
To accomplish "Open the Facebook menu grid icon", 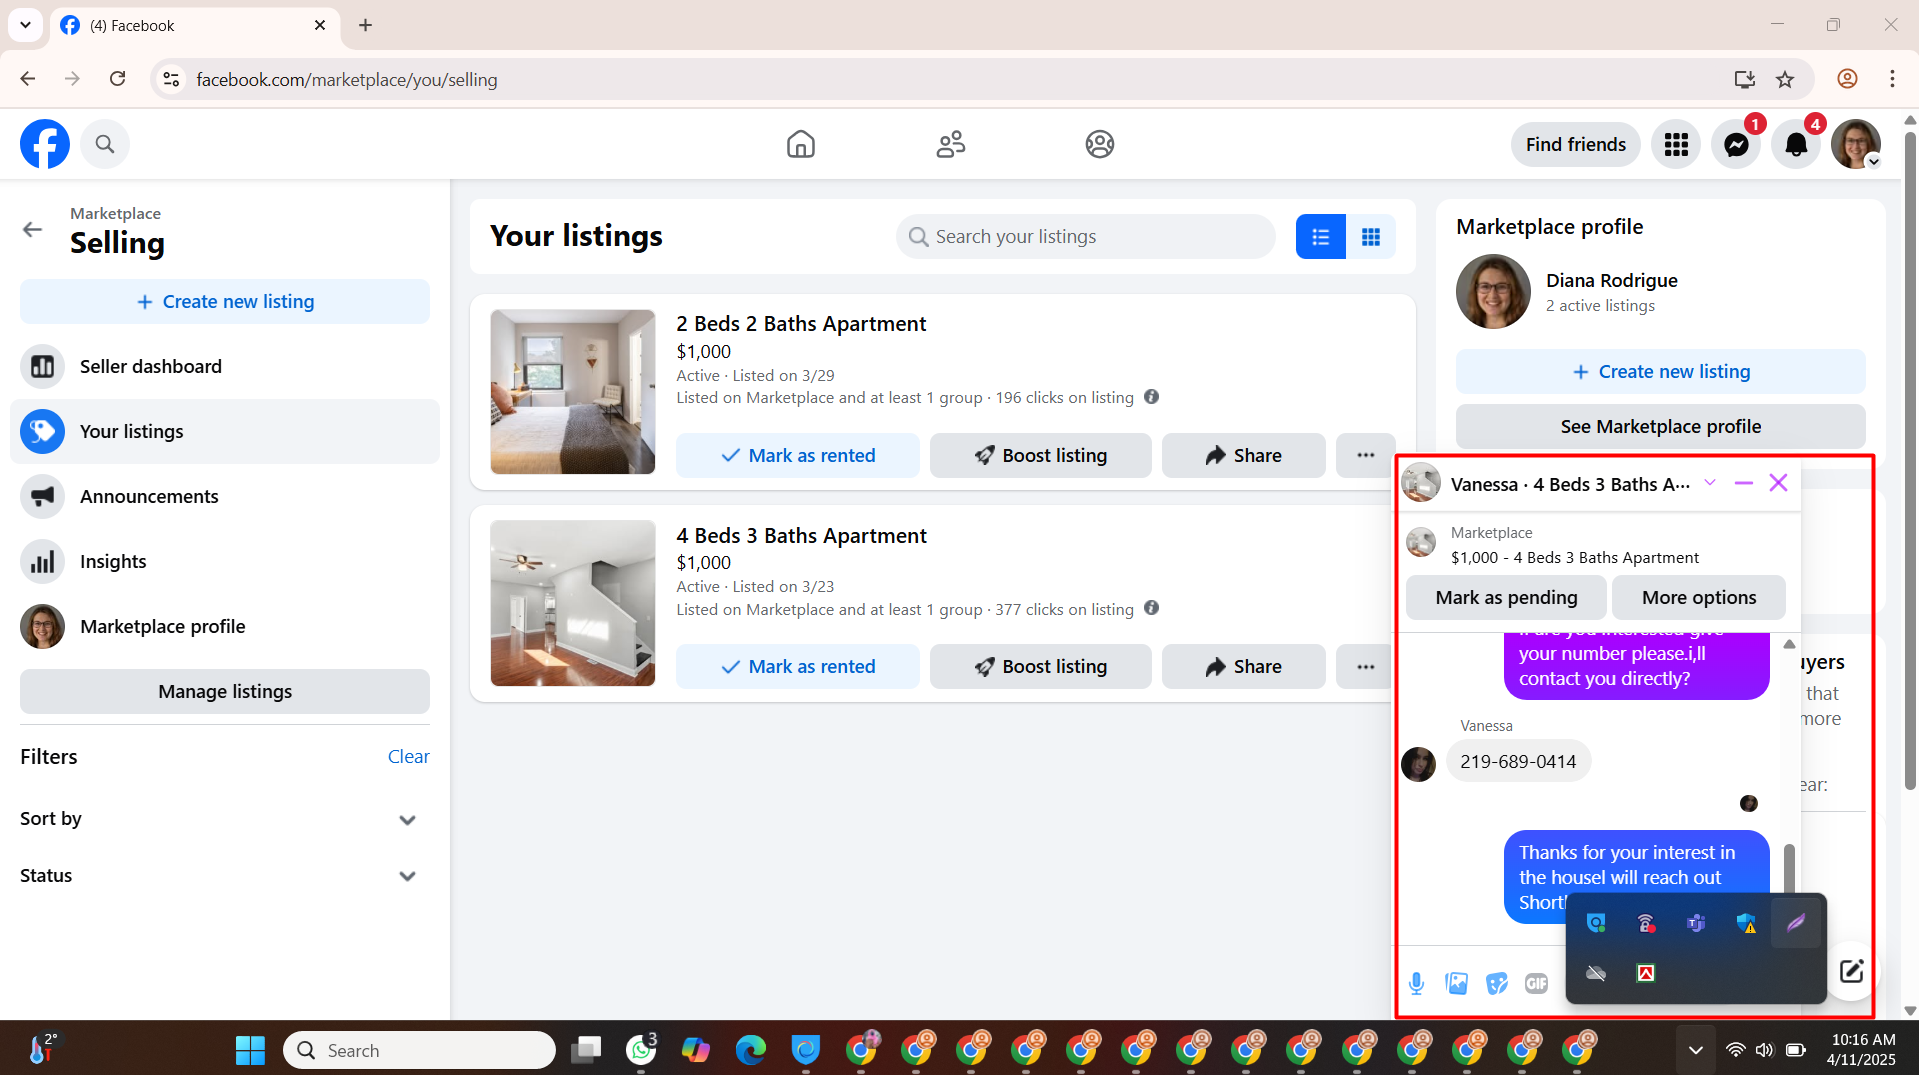I will [1676, 145].
